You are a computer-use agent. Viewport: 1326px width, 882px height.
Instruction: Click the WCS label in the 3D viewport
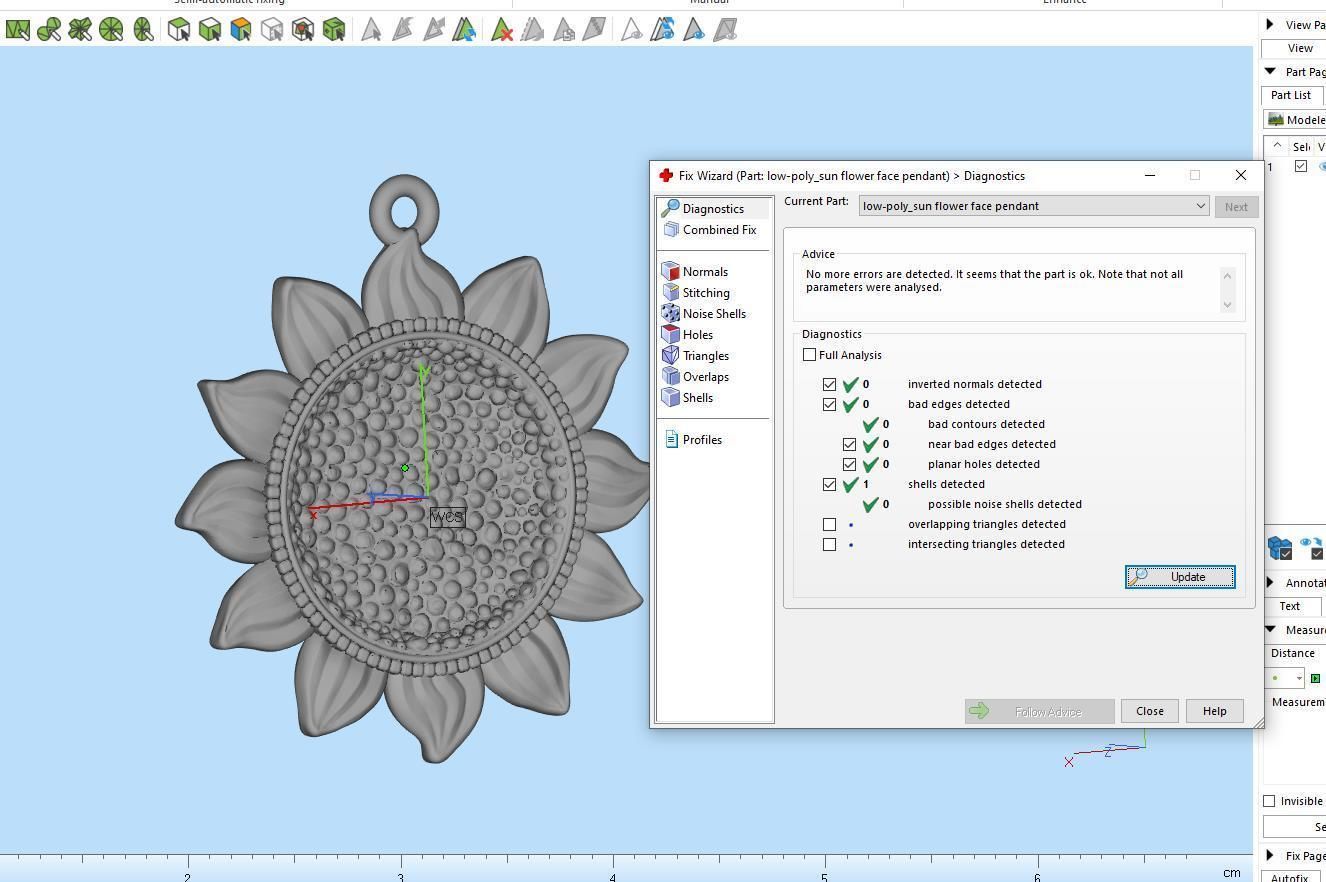coord(447,517)
